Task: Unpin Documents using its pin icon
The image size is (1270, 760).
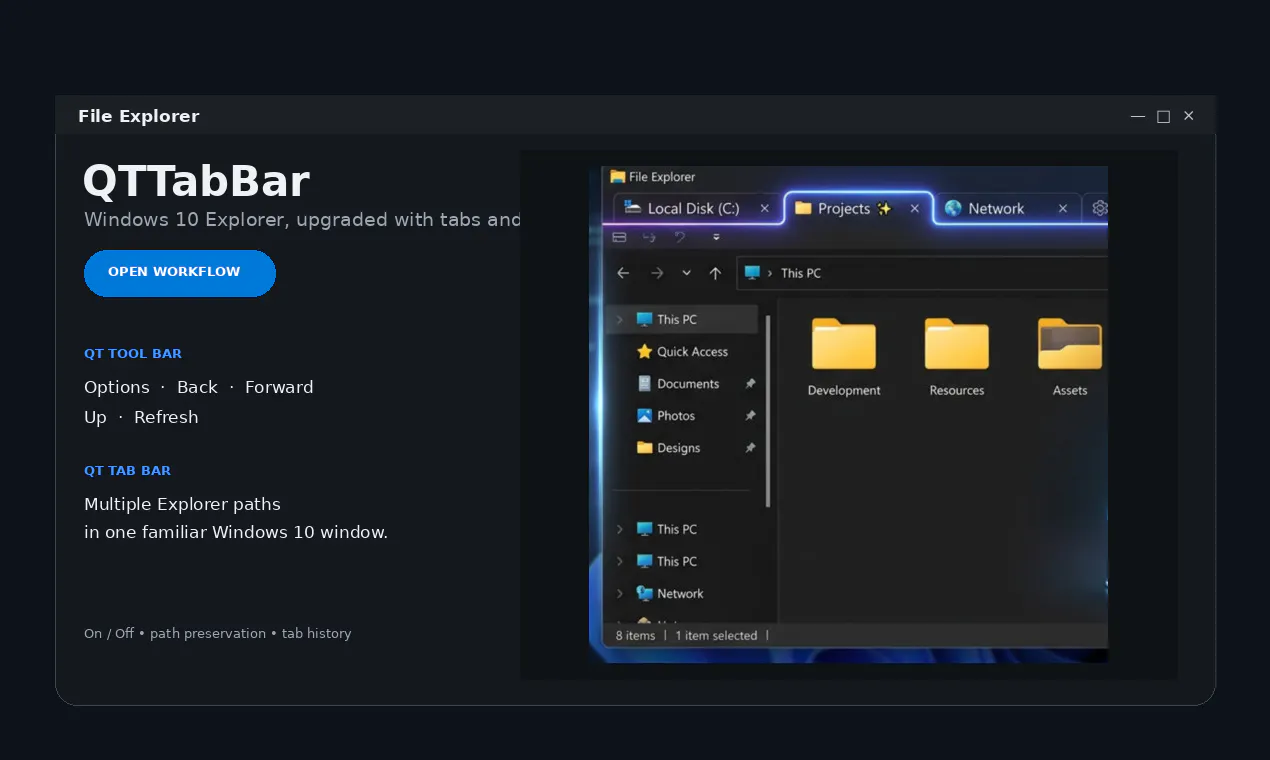Action: pos(750,384)
